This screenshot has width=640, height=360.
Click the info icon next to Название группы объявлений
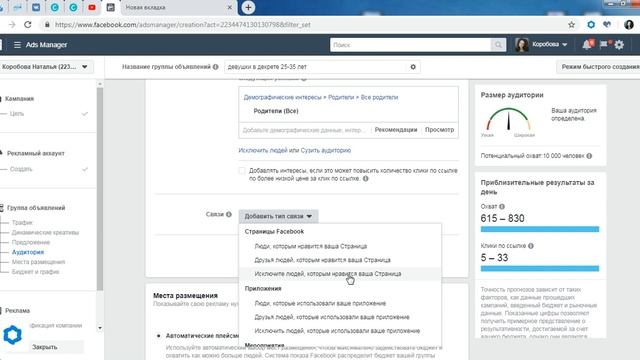pyautogui.click(x=216, y=67)
